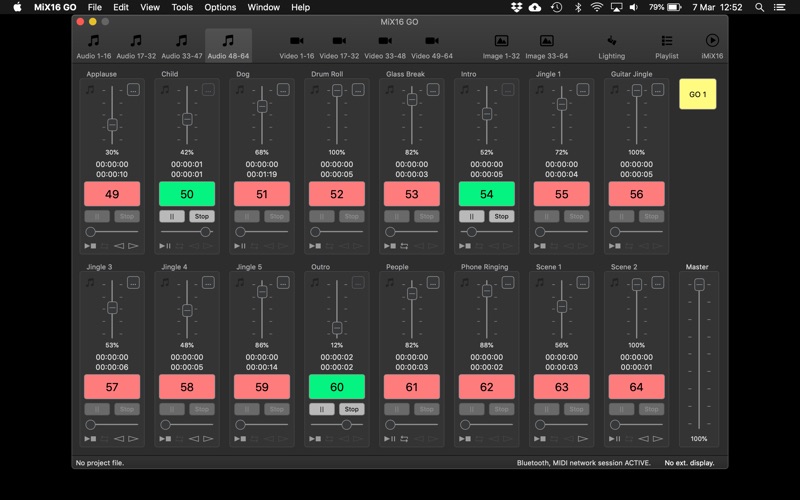Toggle play/pause mode on Dog

point(240,246)
